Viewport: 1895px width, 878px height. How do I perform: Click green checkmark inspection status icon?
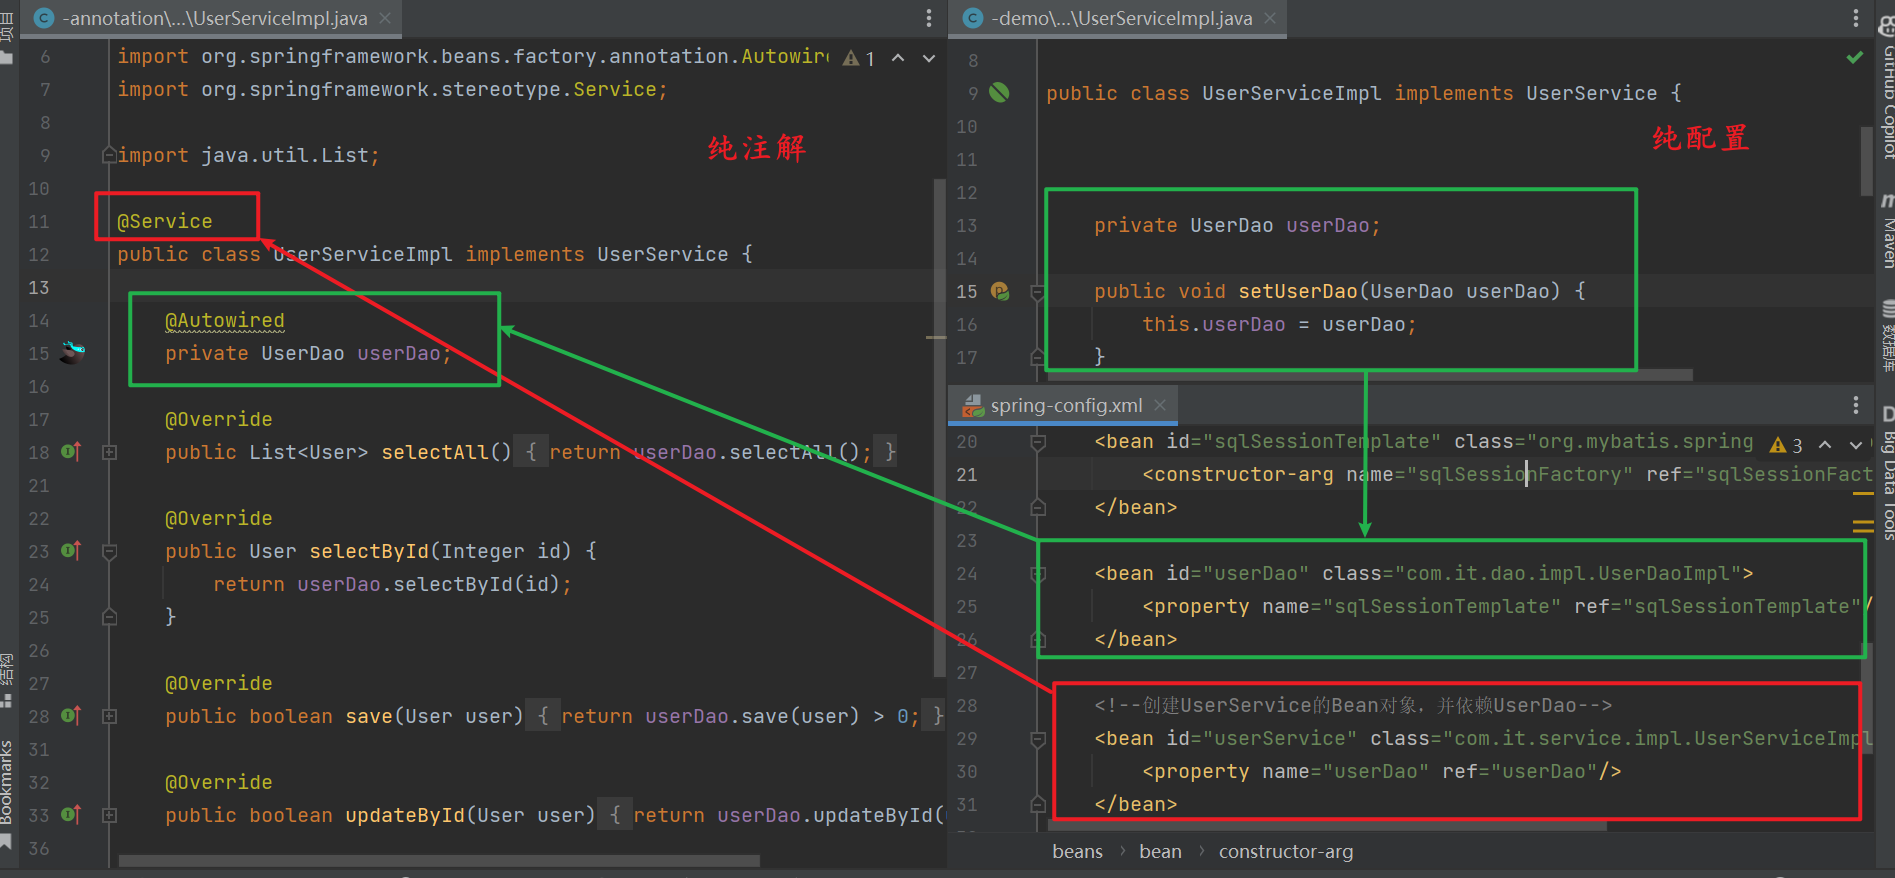pyautogui.click(x=1855, y=57)
